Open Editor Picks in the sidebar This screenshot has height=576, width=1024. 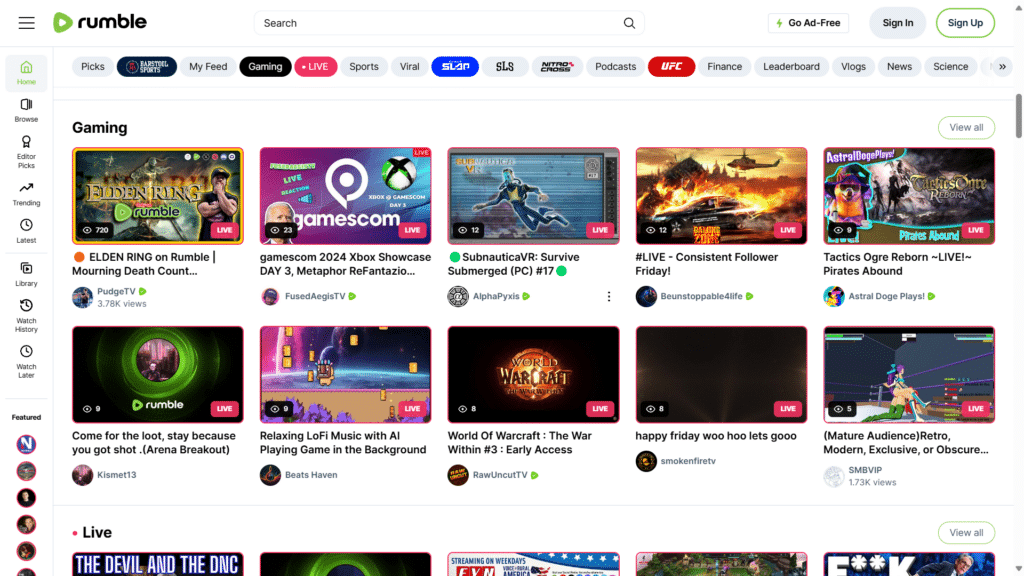click(26, 152)
